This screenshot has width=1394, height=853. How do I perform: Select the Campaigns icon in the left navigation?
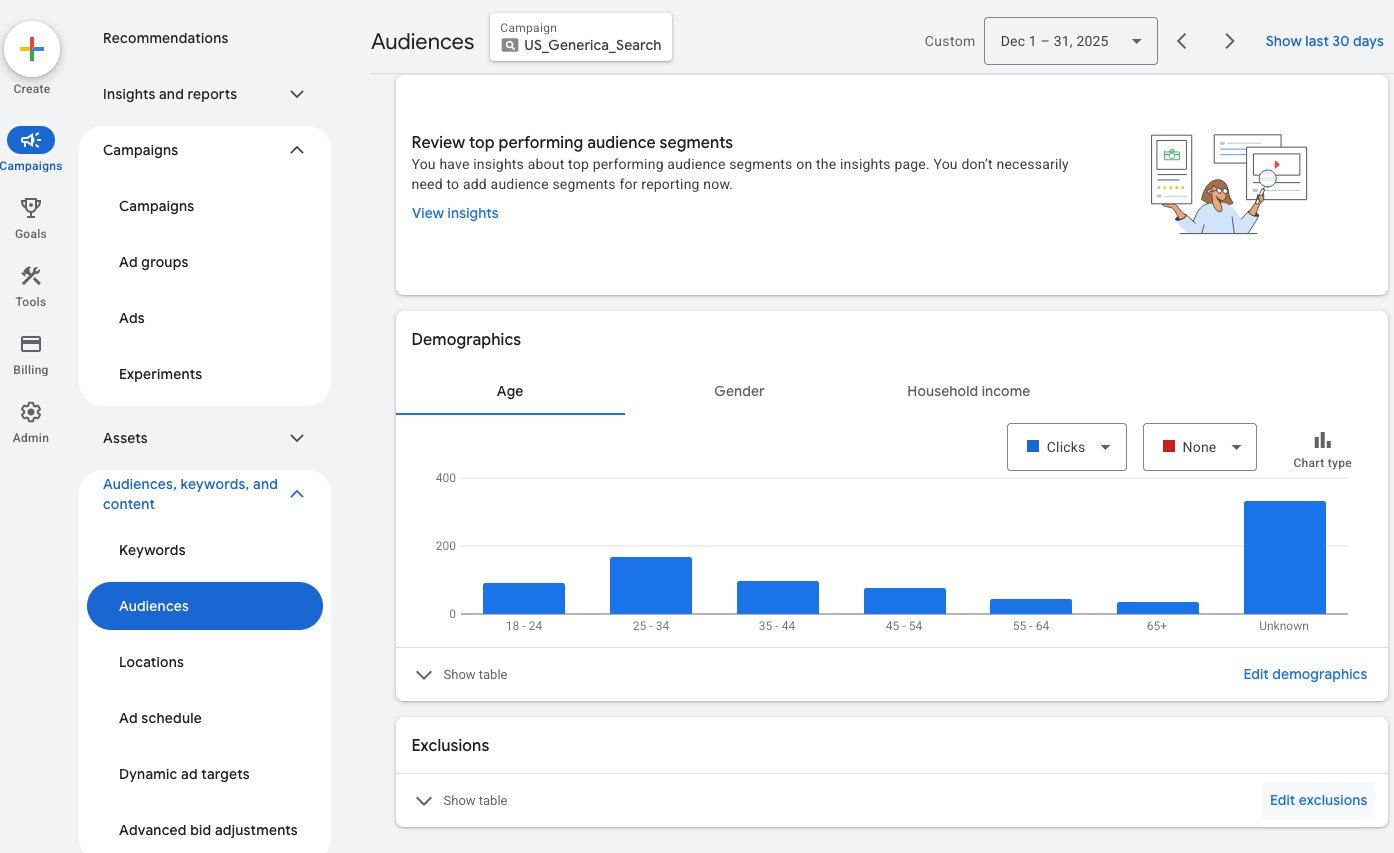tap(31, 140)
